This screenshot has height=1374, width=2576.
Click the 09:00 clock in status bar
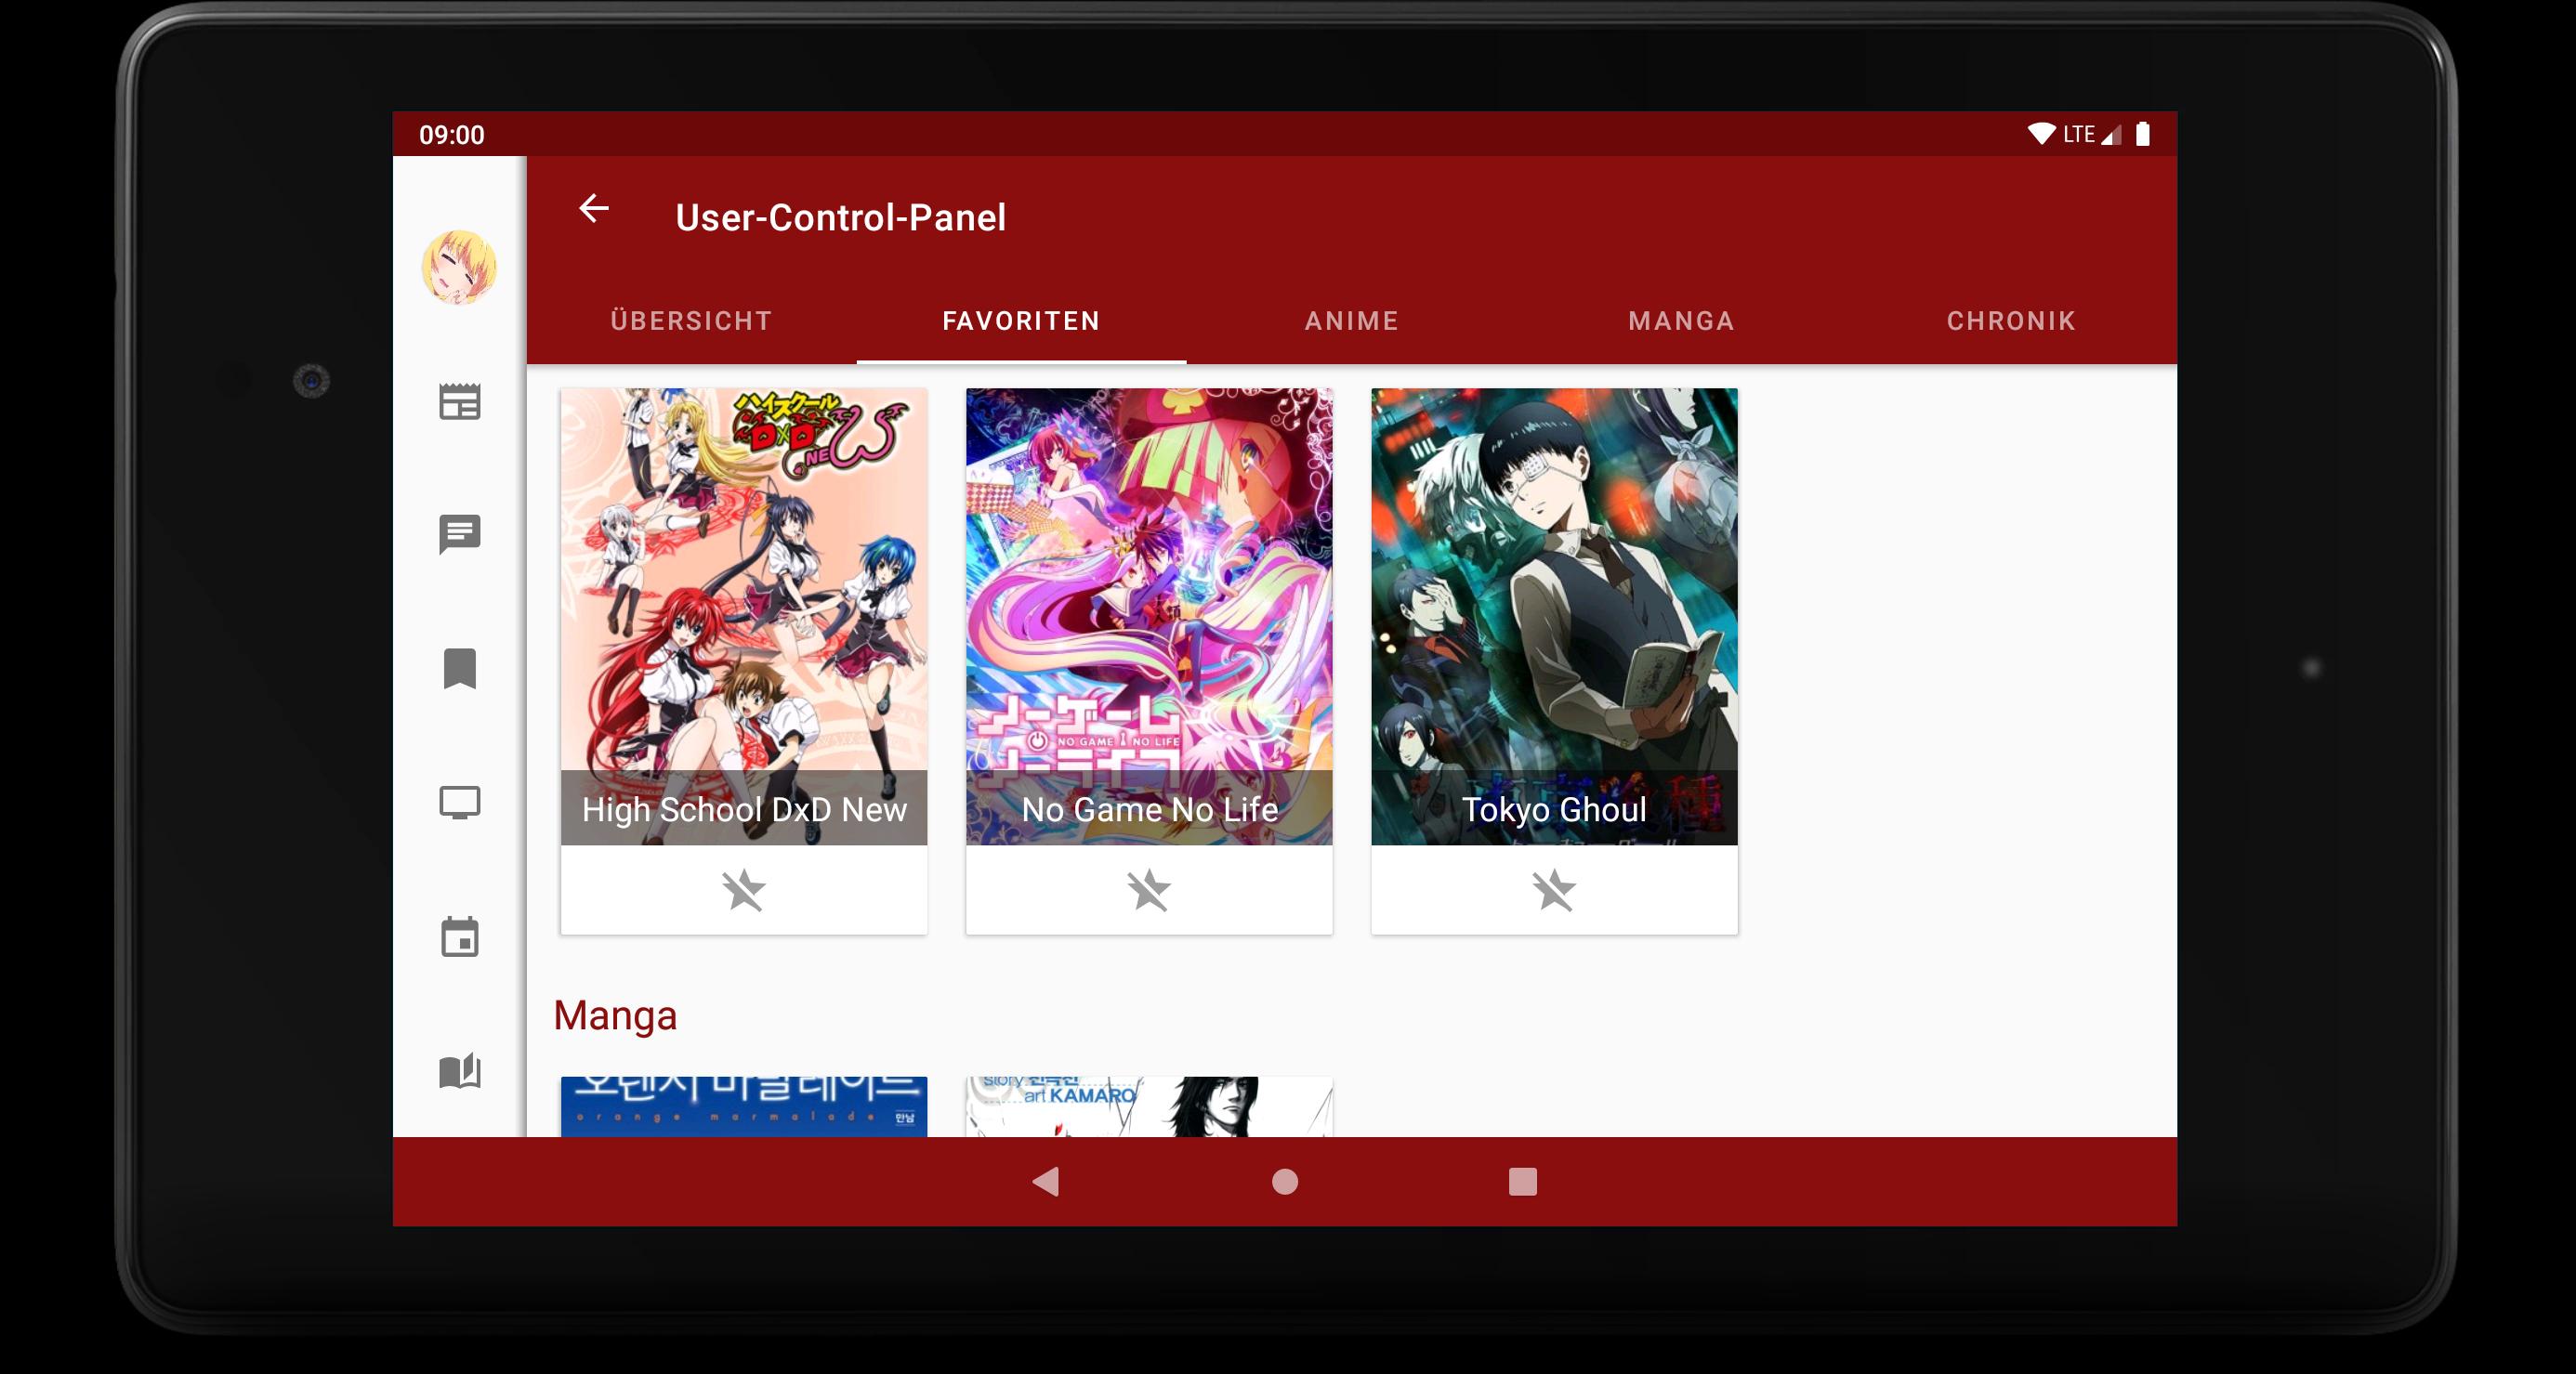451,135
